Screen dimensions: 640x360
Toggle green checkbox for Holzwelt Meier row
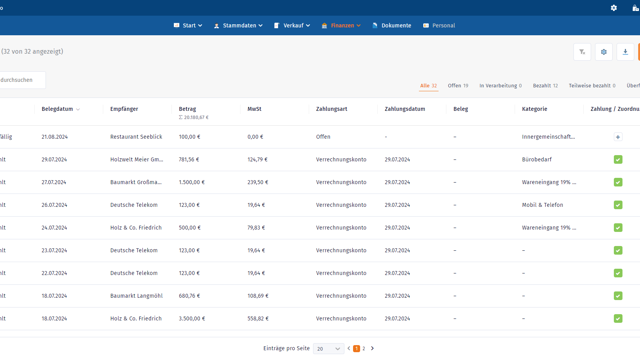click(x=618, y=160)
